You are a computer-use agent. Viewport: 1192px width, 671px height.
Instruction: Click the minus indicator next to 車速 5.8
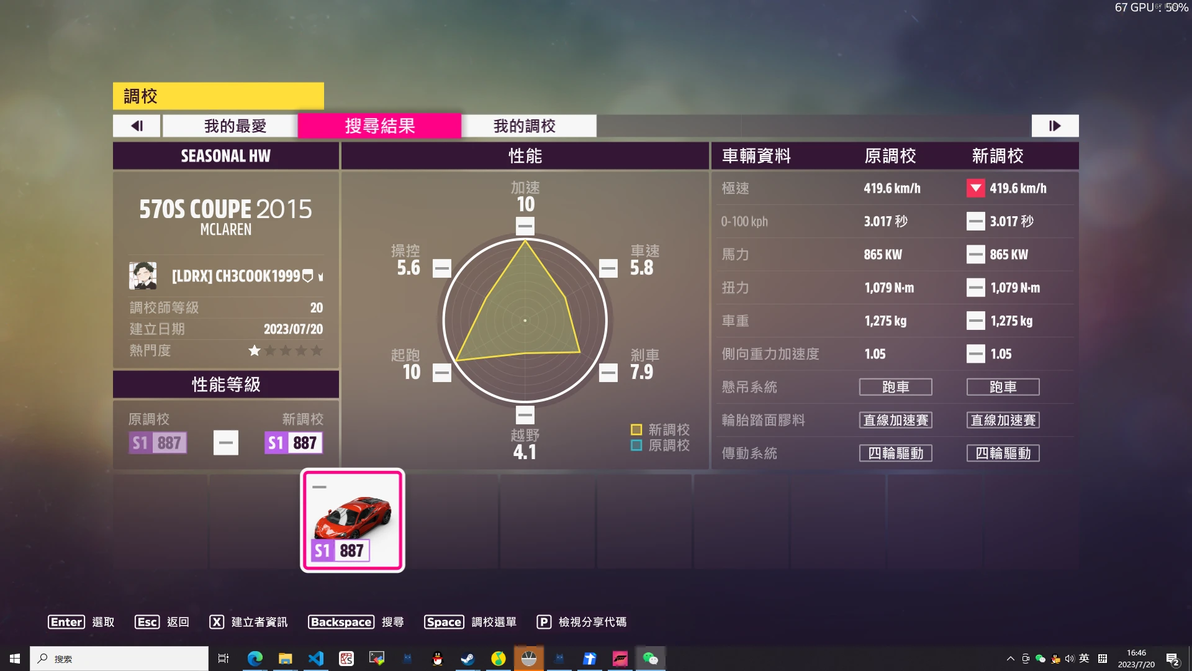tap(608, 267)
